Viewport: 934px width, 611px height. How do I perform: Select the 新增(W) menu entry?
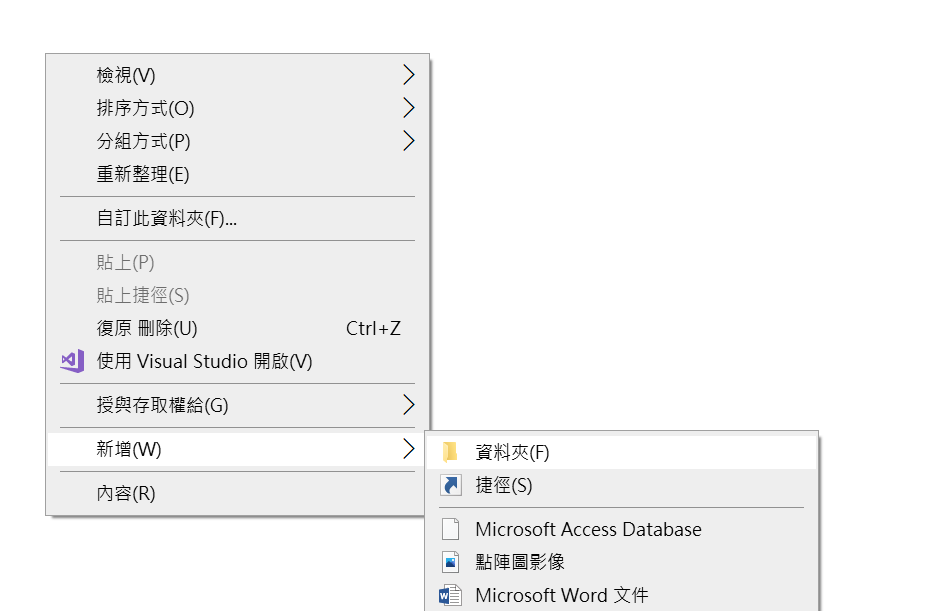pos(238,449)
